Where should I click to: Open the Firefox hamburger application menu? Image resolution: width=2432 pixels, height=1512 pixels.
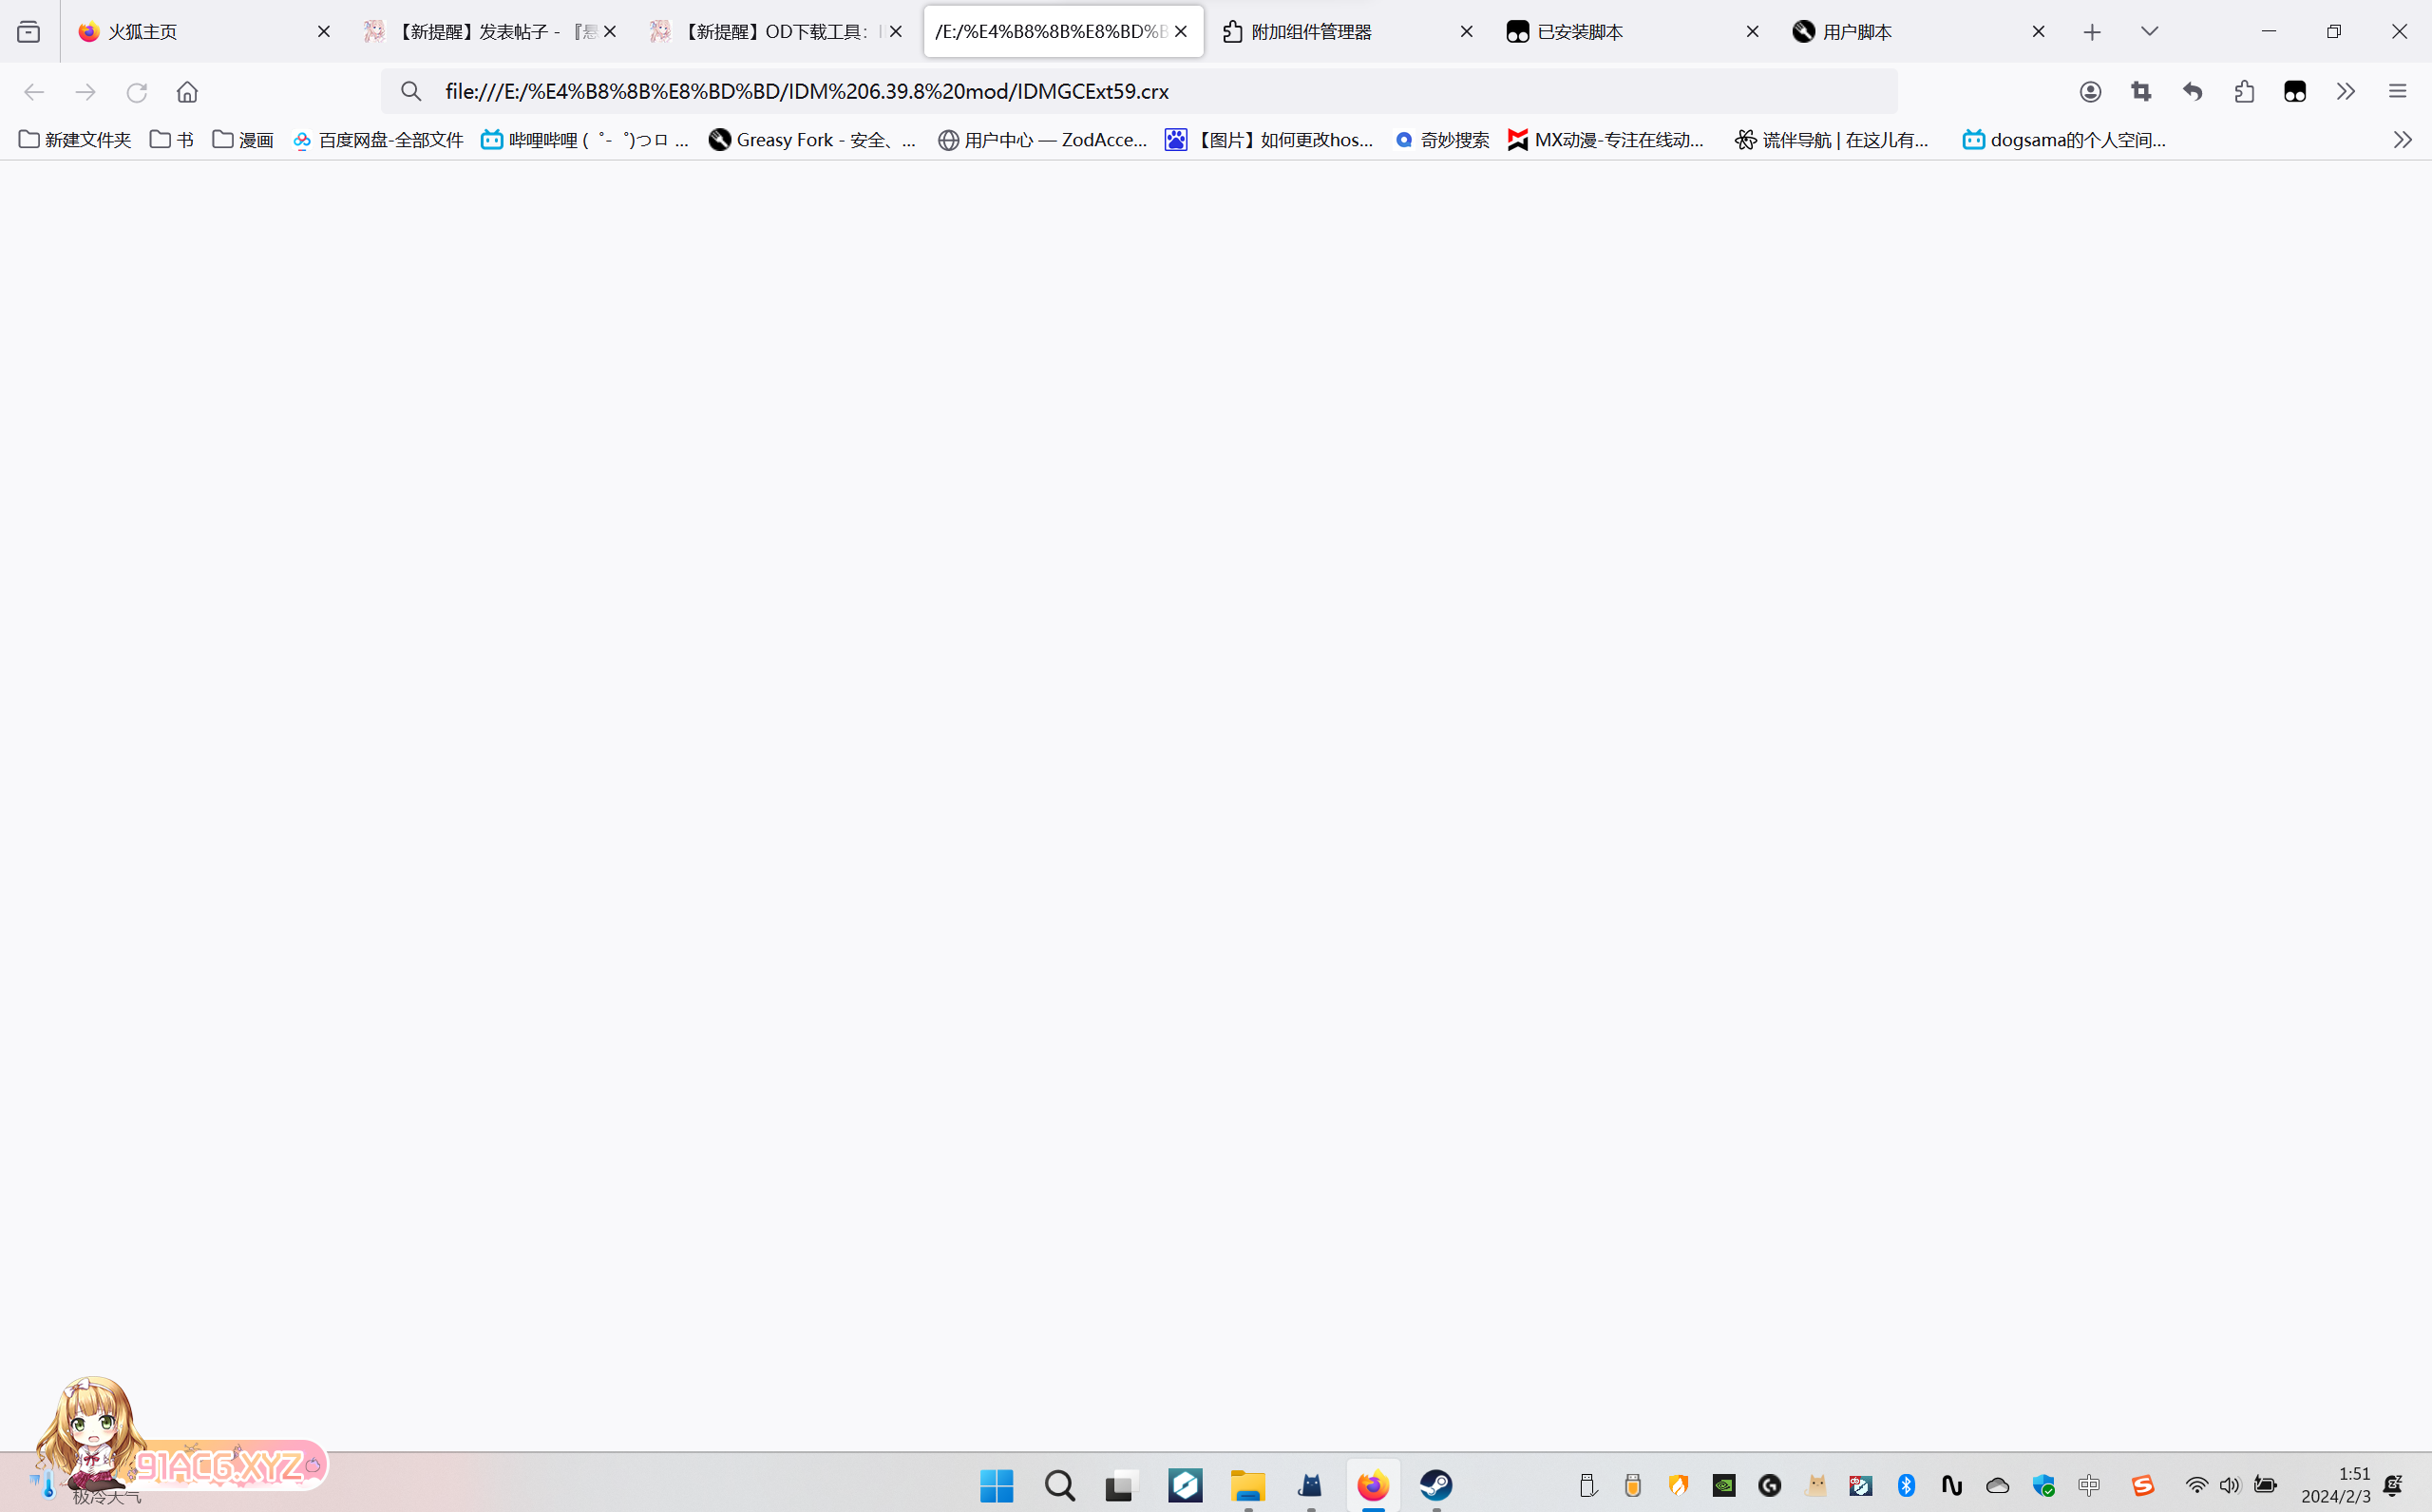tap(2397, 92)
